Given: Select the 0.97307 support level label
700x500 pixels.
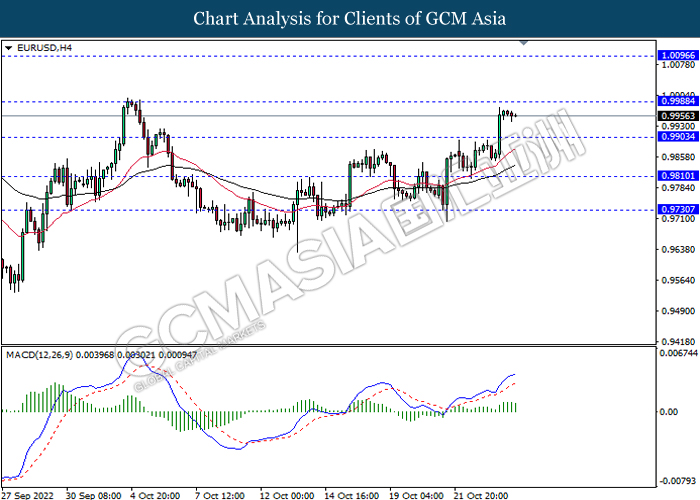Looking at the screenshot, I should click(x=678, y=209).
